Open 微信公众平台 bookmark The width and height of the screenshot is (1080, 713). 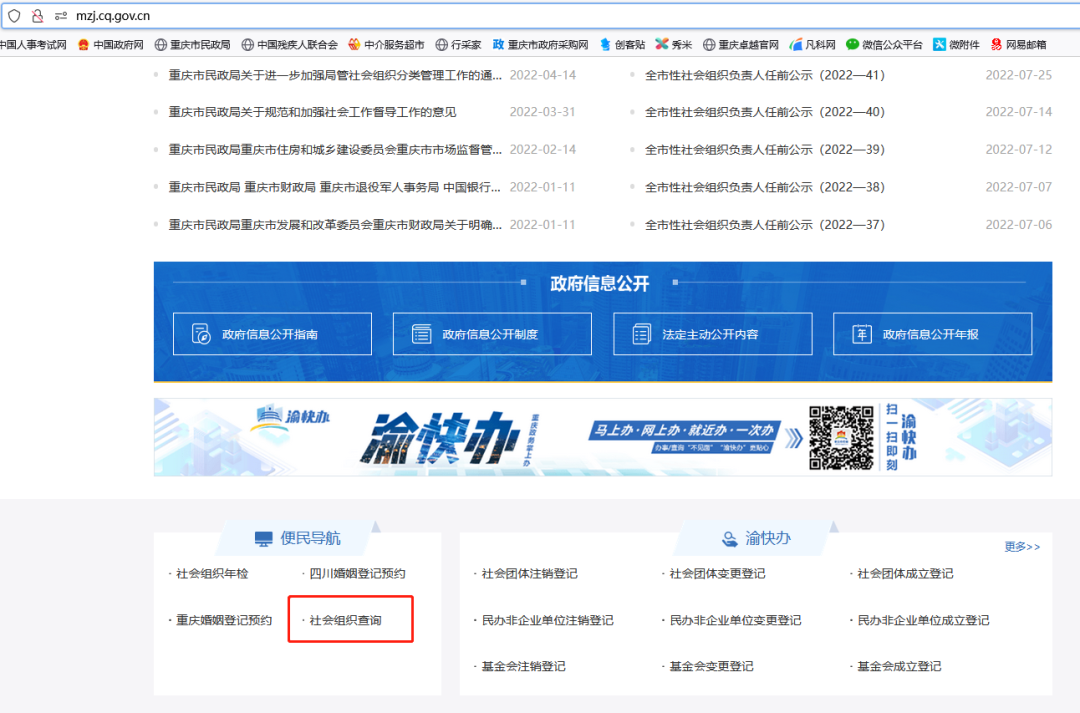click(x=884, y=45)
